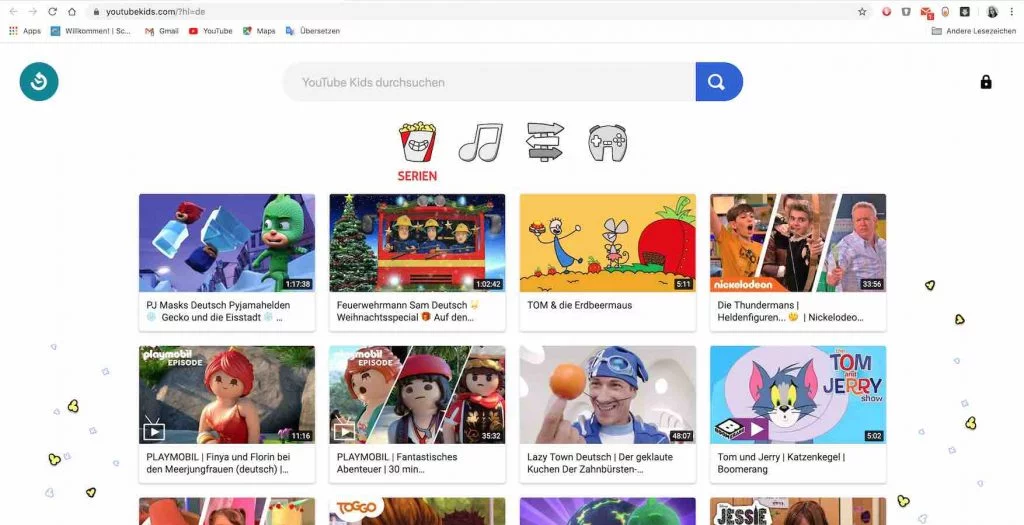Open Lazy Town Deutsch video thumbnail
The image size is (1024, 525).
[607, 394]
